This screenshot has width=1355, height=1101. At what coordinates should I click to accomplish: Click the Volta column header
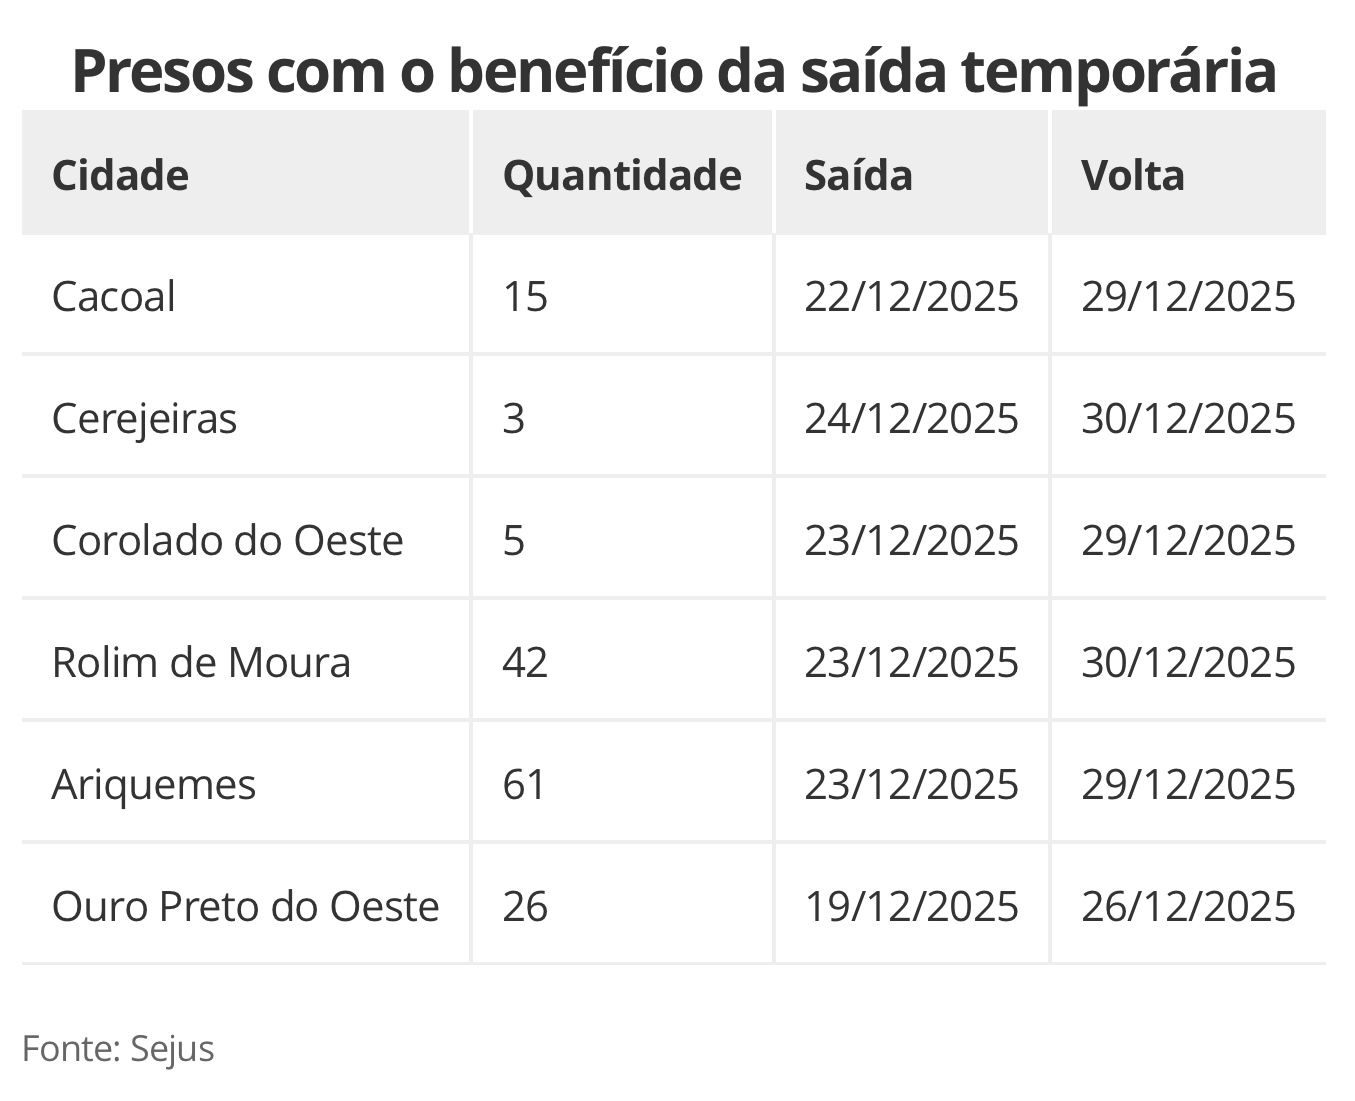coord(1132,176)
